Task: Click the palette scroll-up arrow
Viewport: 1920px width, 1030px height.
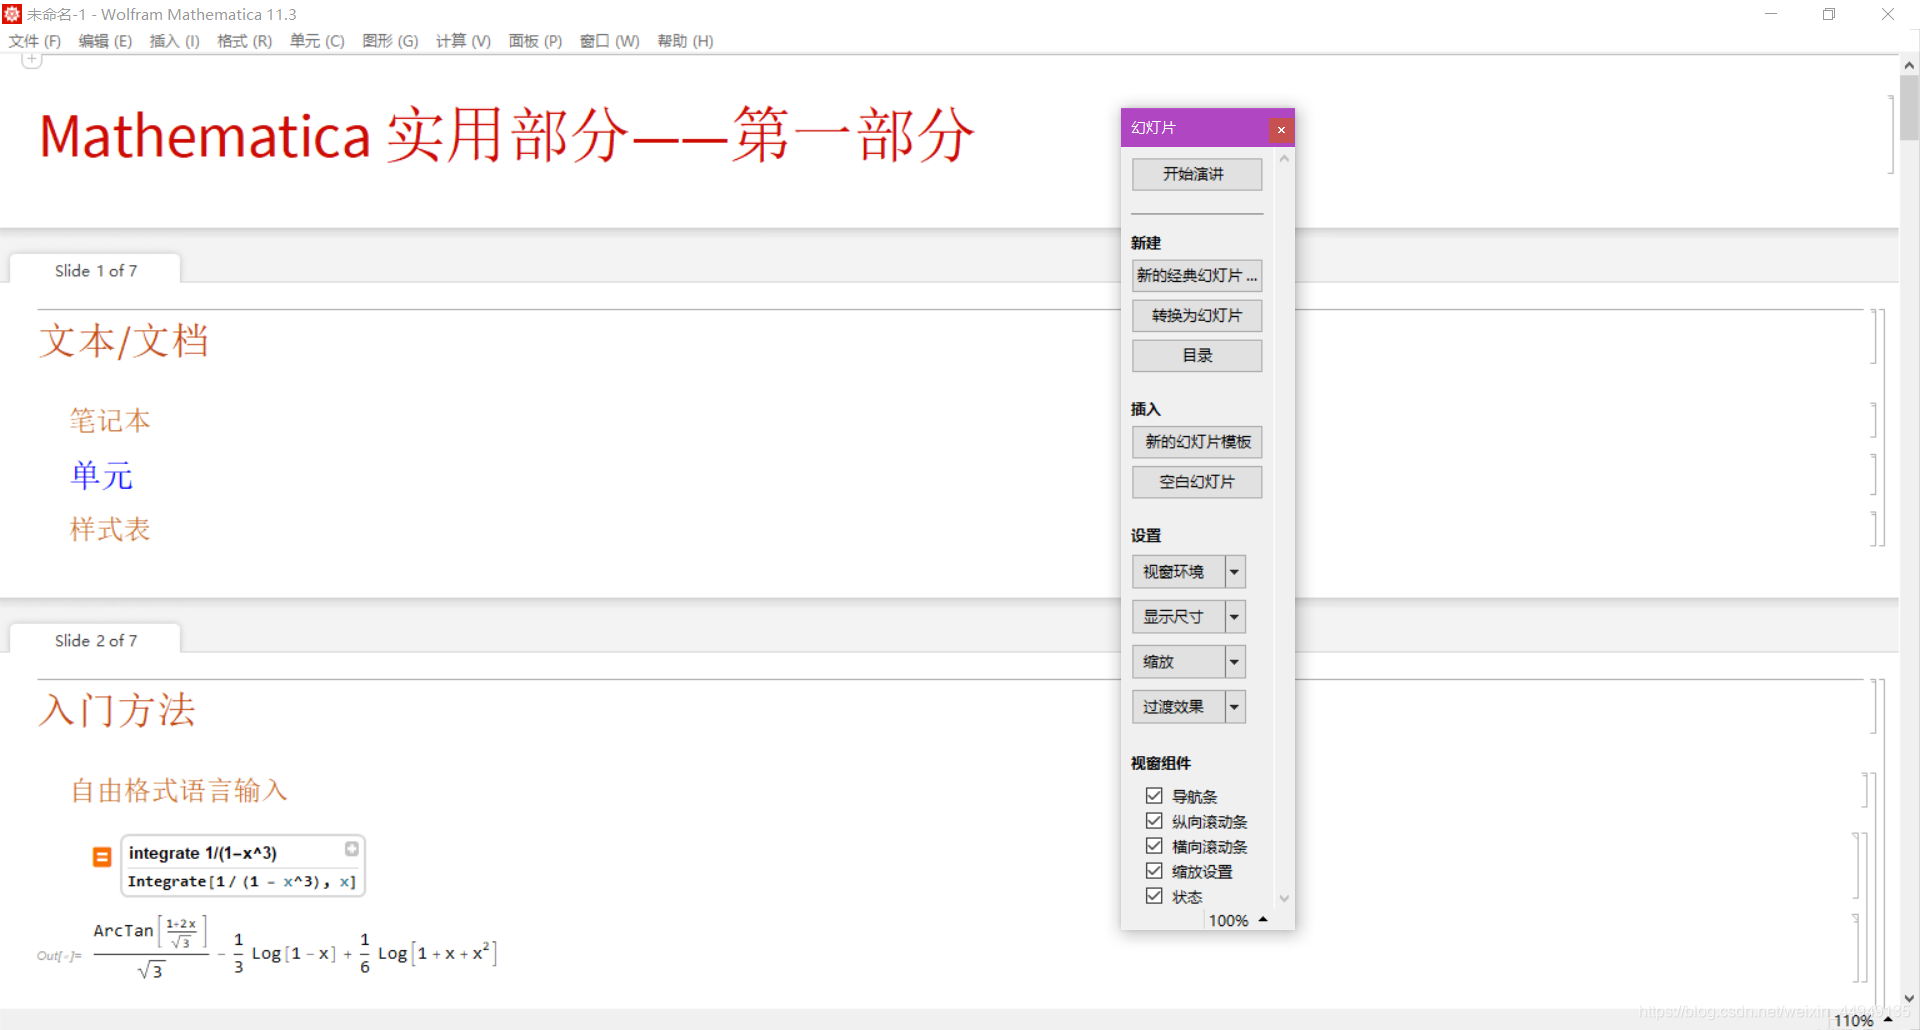Action: tap(1284, 159)
